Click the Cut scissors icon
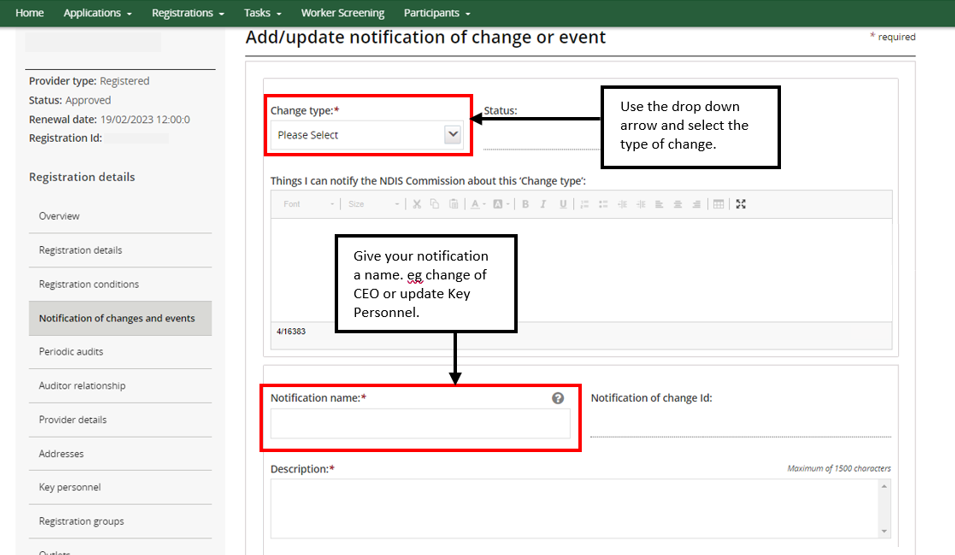 point(417,204)
